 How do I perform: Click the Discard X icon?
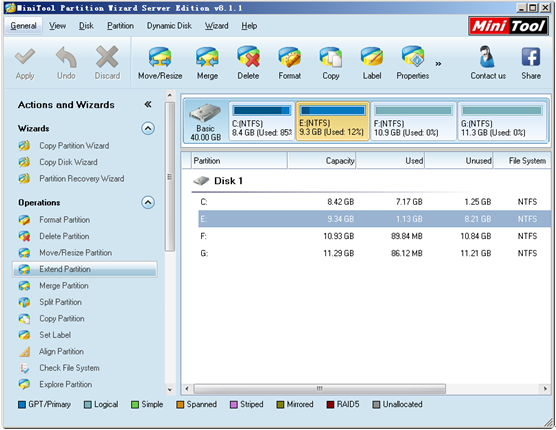tap(107, 57)
